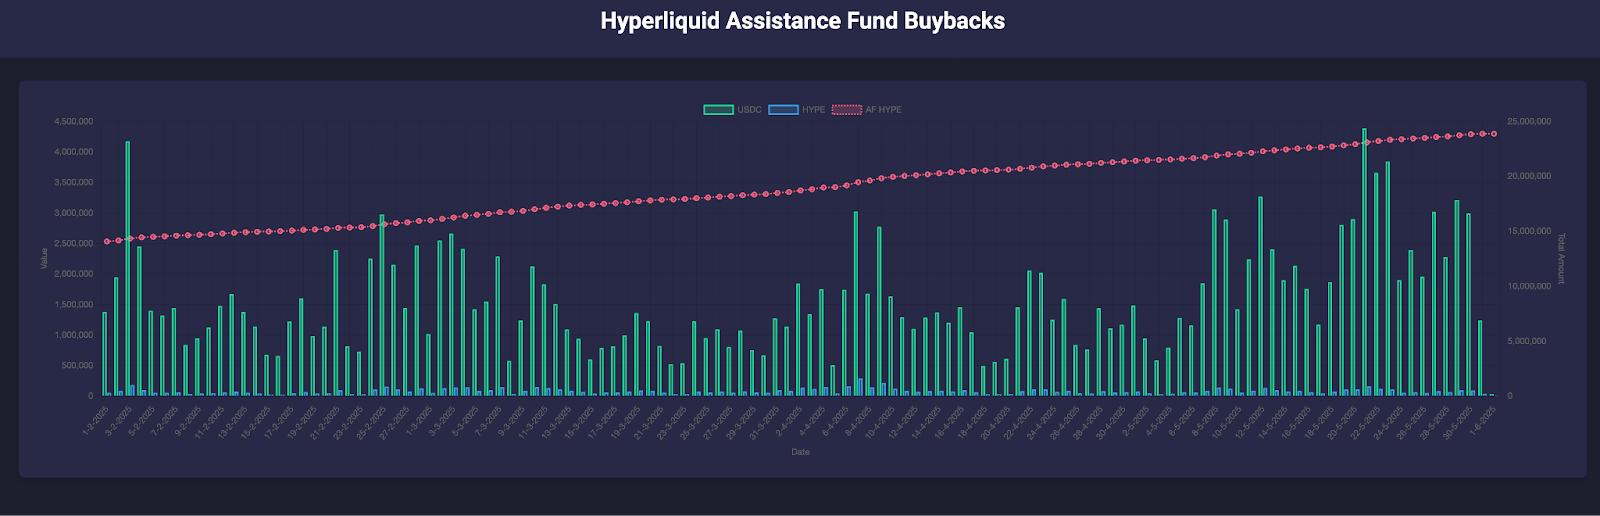Viewport: 1600px width, 516px height.
Task: Click the 30-5-2025 date label
Action: (x=1456, y=421)
